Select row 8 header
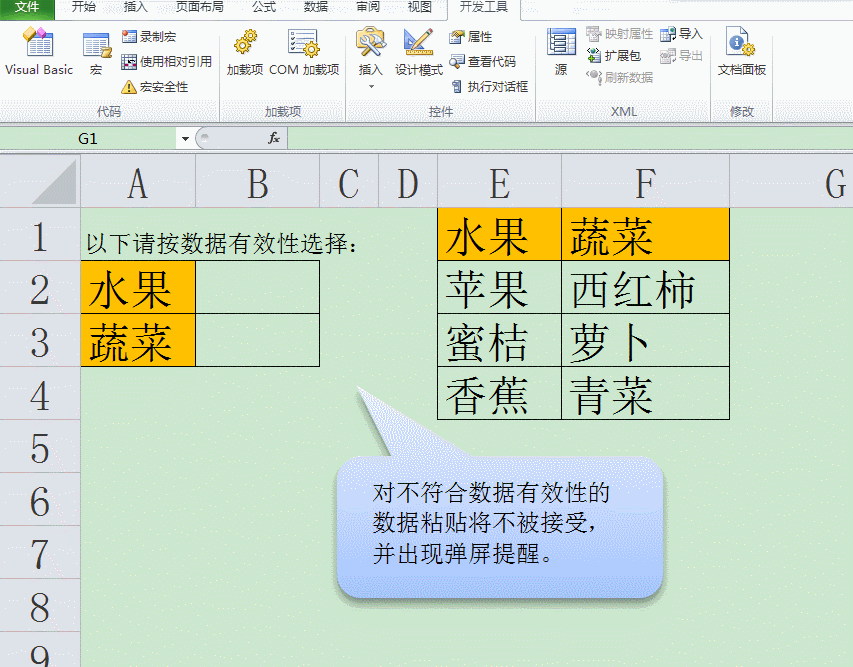Viewport: 853px width, 667px height. point(40,605)
